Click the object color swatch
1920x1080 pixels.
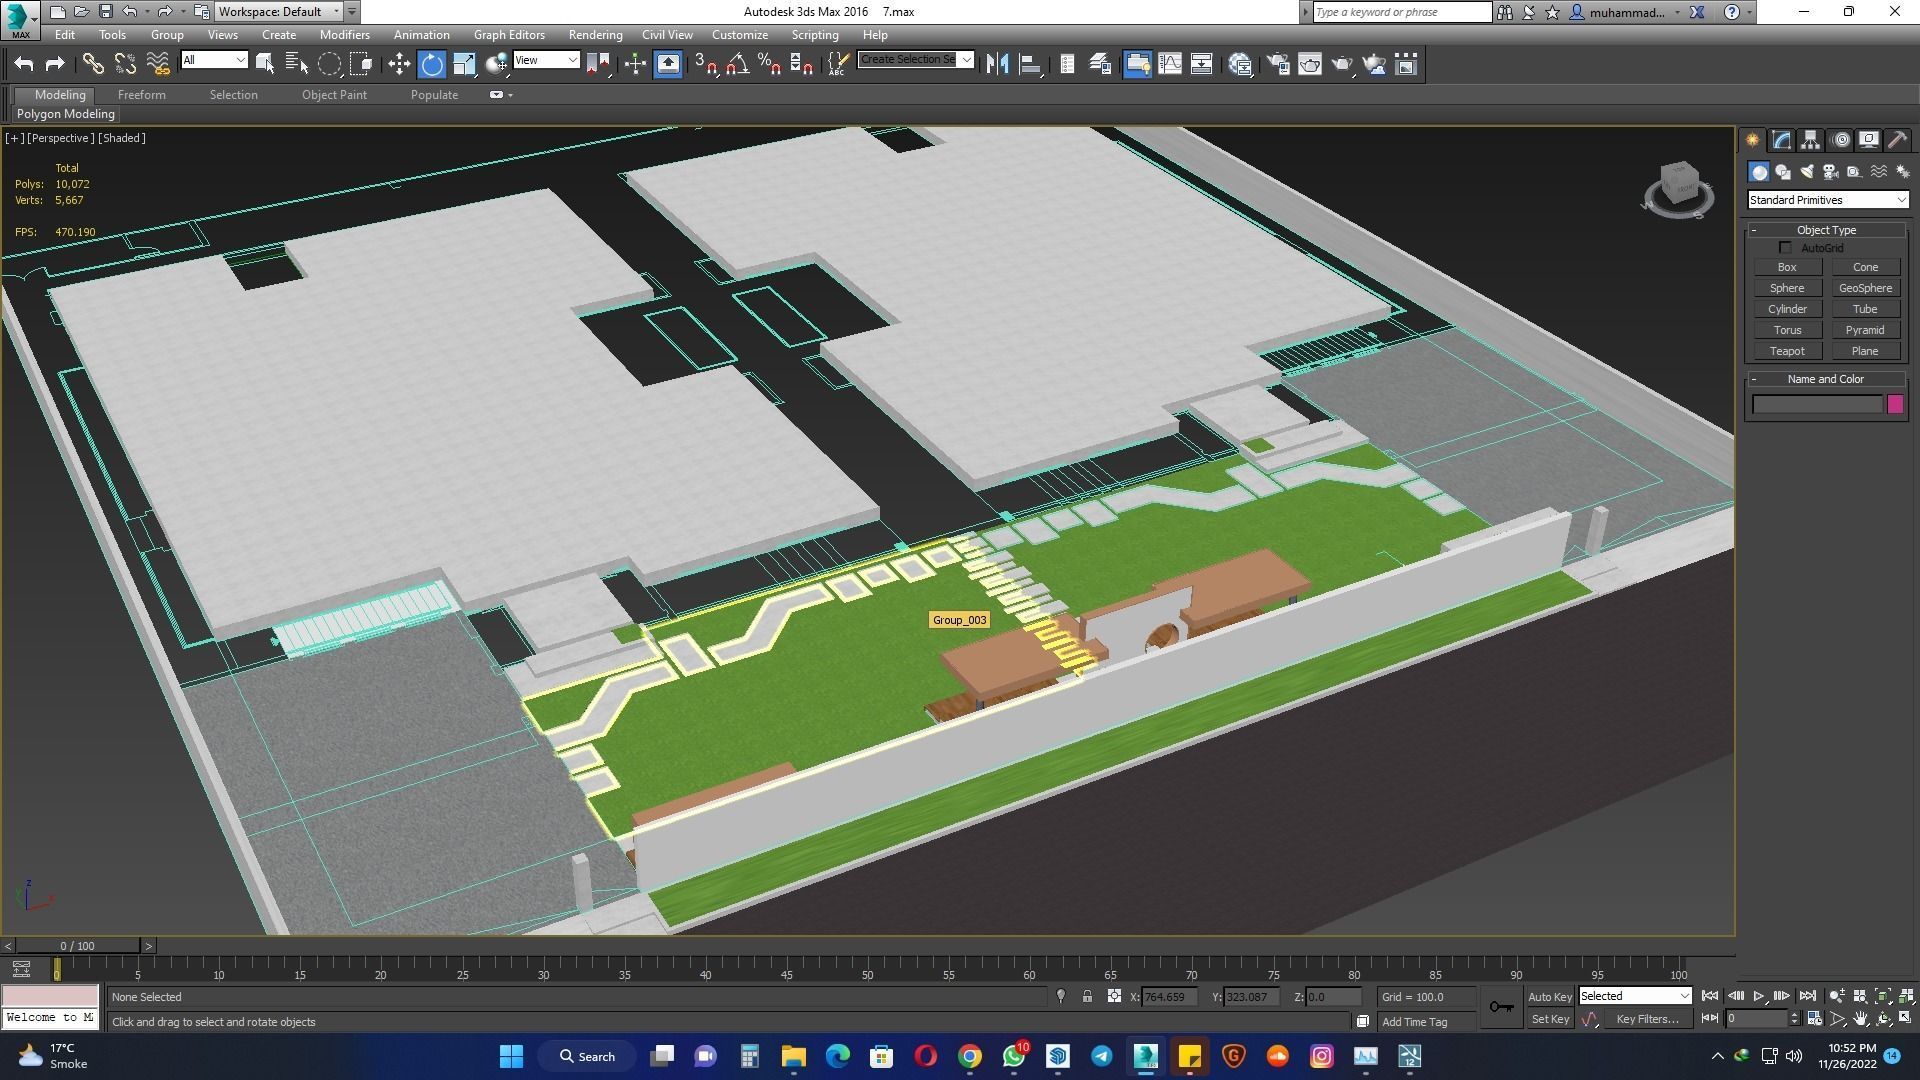pyautogui.click(x=1896, y=404)
